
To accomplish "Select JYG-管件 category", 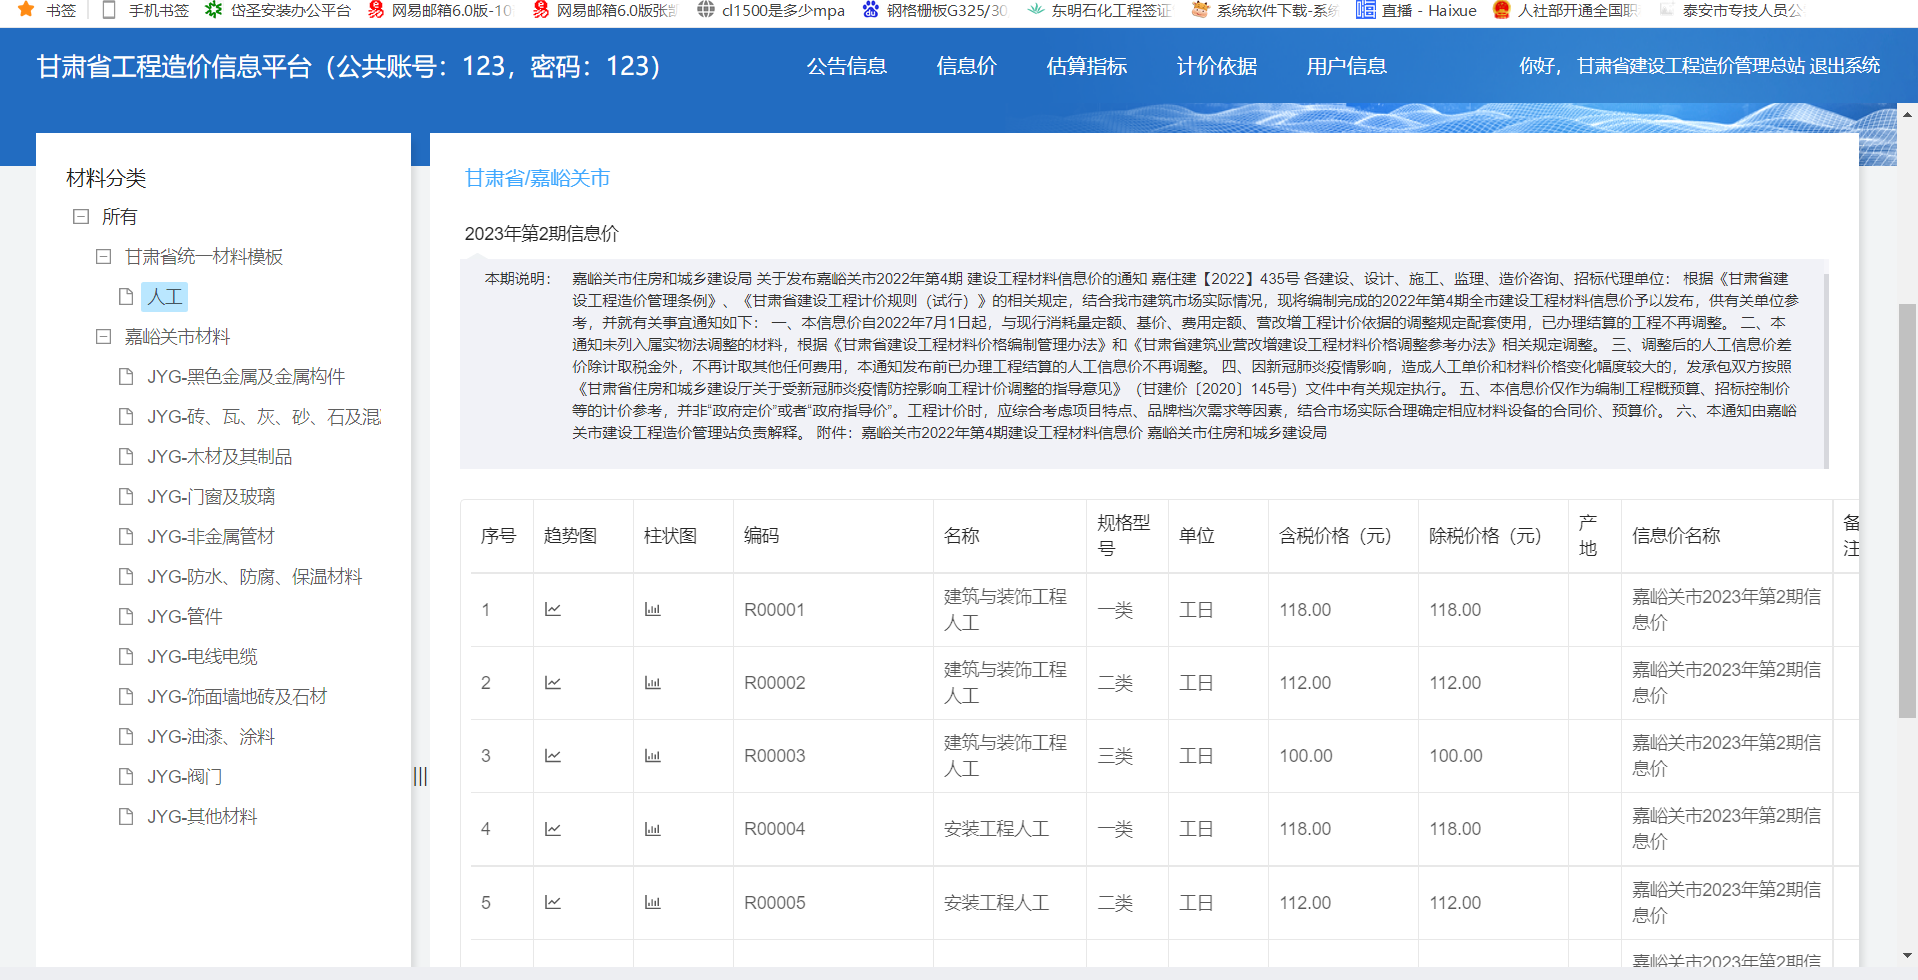I will pos(185,616).
